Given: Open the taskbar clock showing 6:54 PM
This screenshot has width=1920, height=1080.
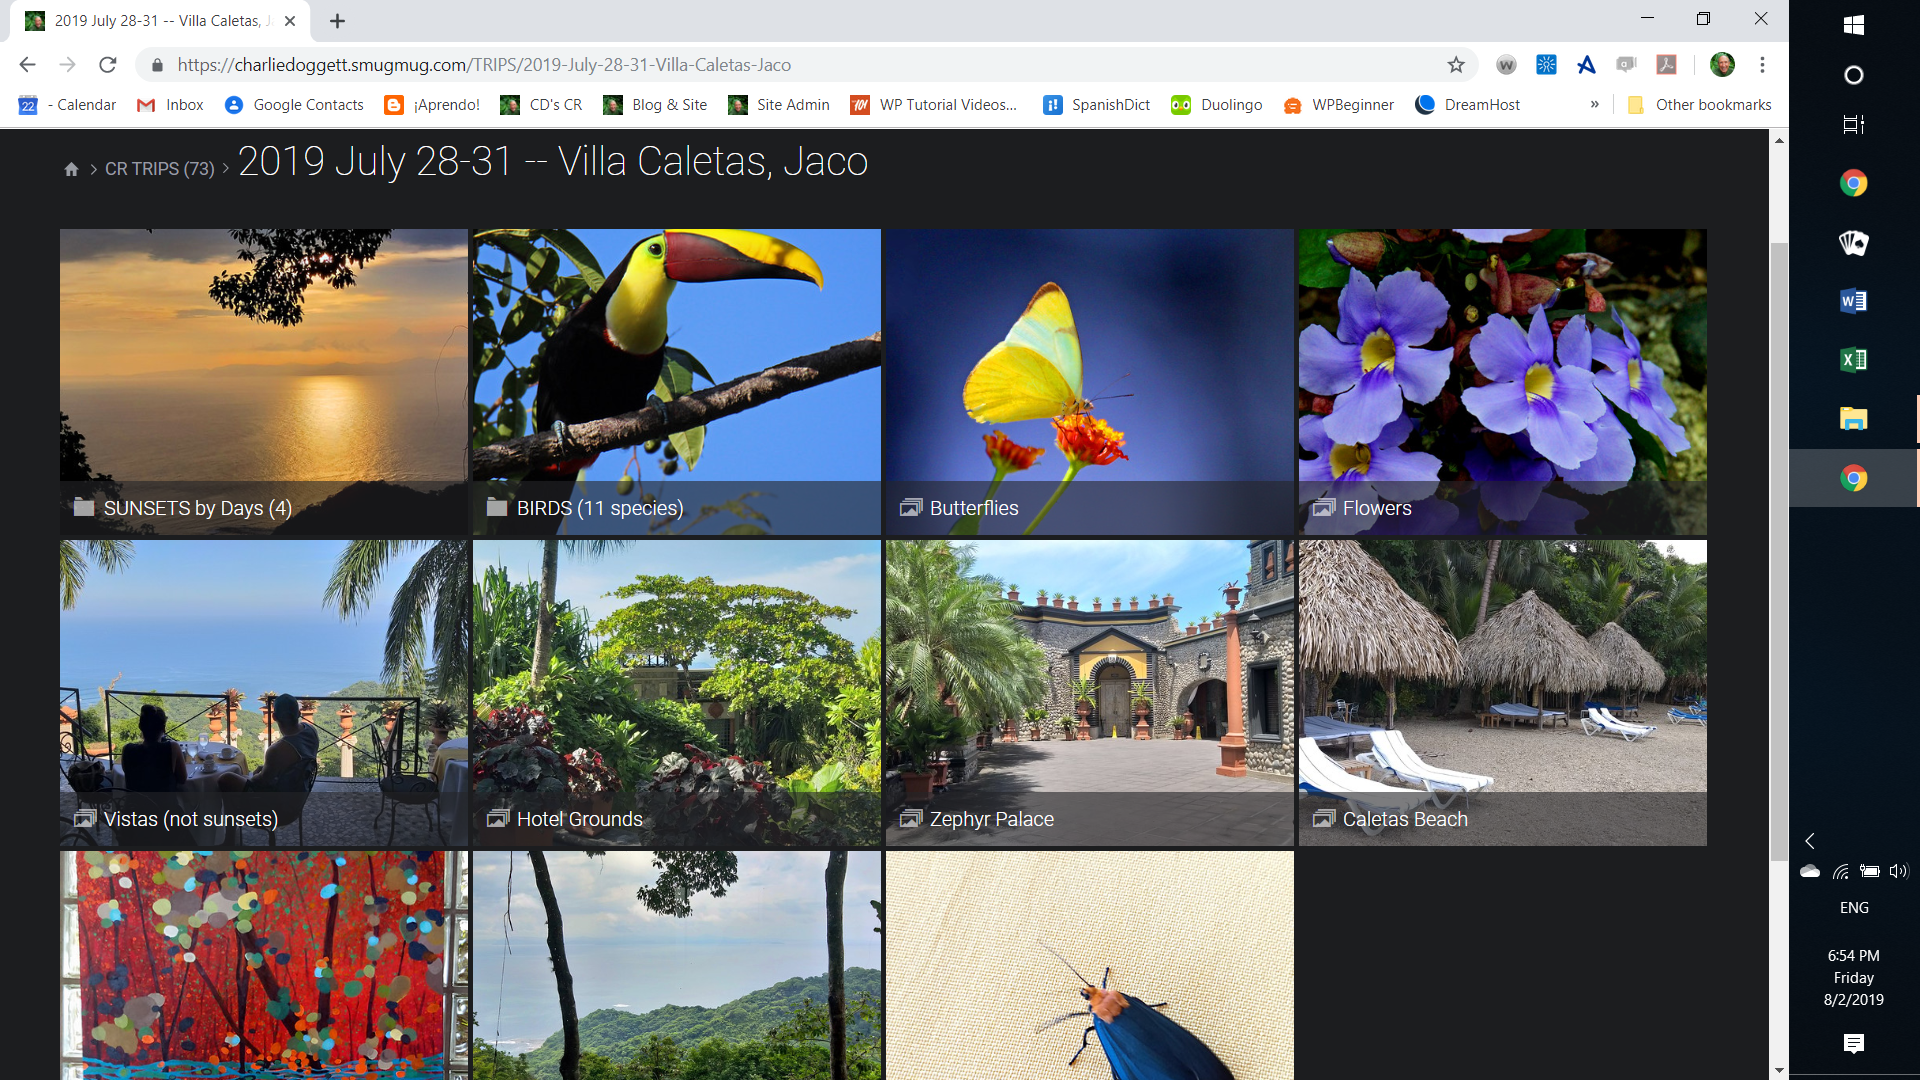Looking at the screenshot, I should 1853,977.
